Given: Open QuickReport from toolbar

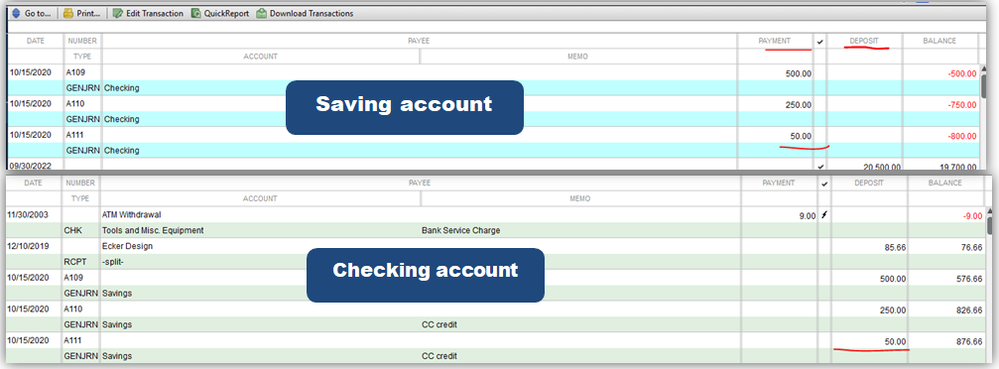Looking at the screenshot, I should pyautogui.click(x=220, y=13).
